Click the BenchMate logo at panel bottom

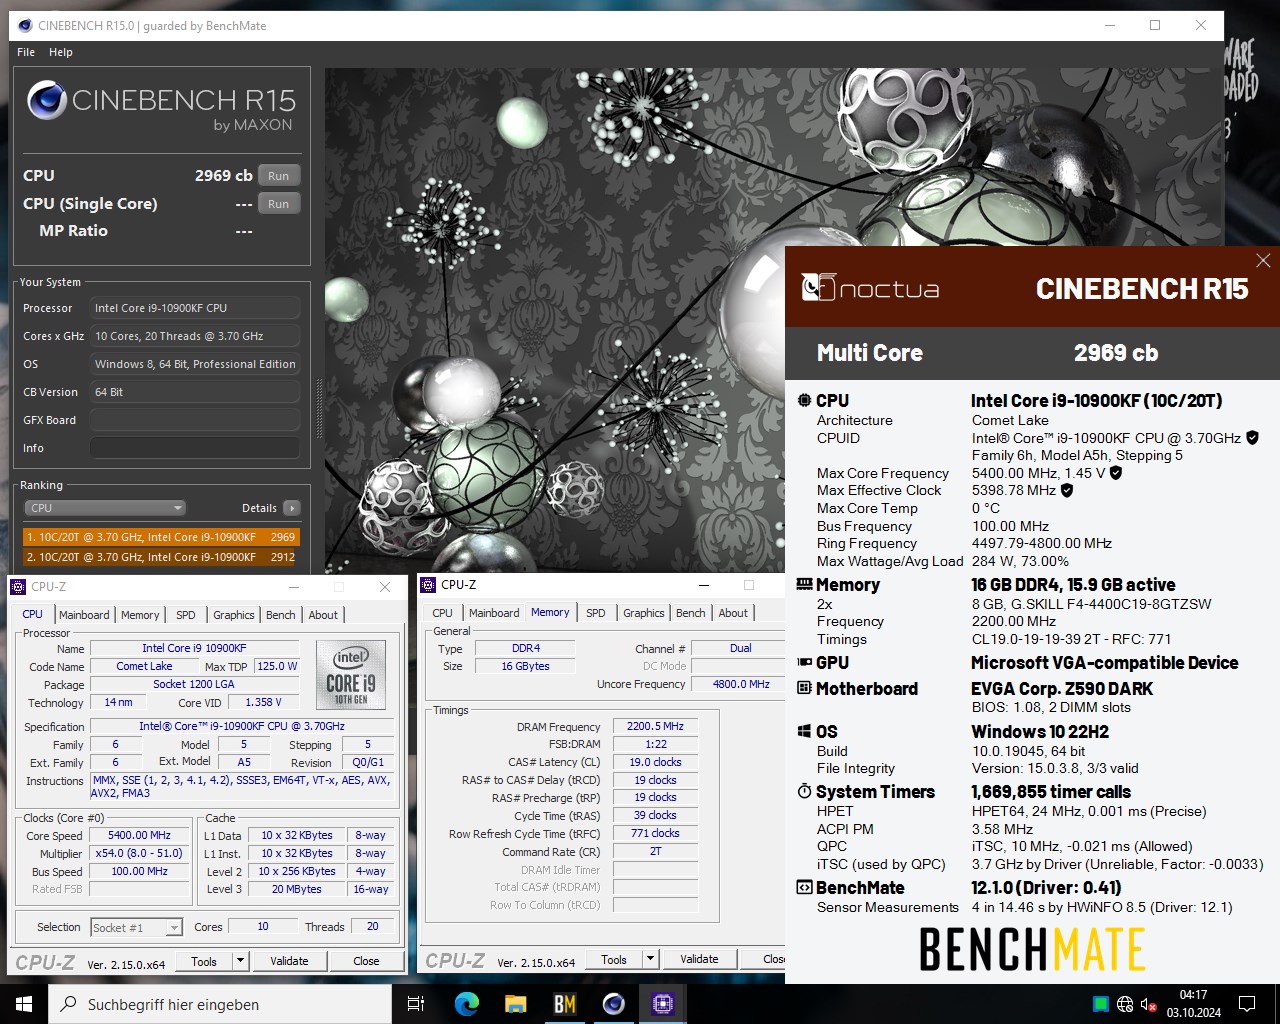tap(1032, 950)
